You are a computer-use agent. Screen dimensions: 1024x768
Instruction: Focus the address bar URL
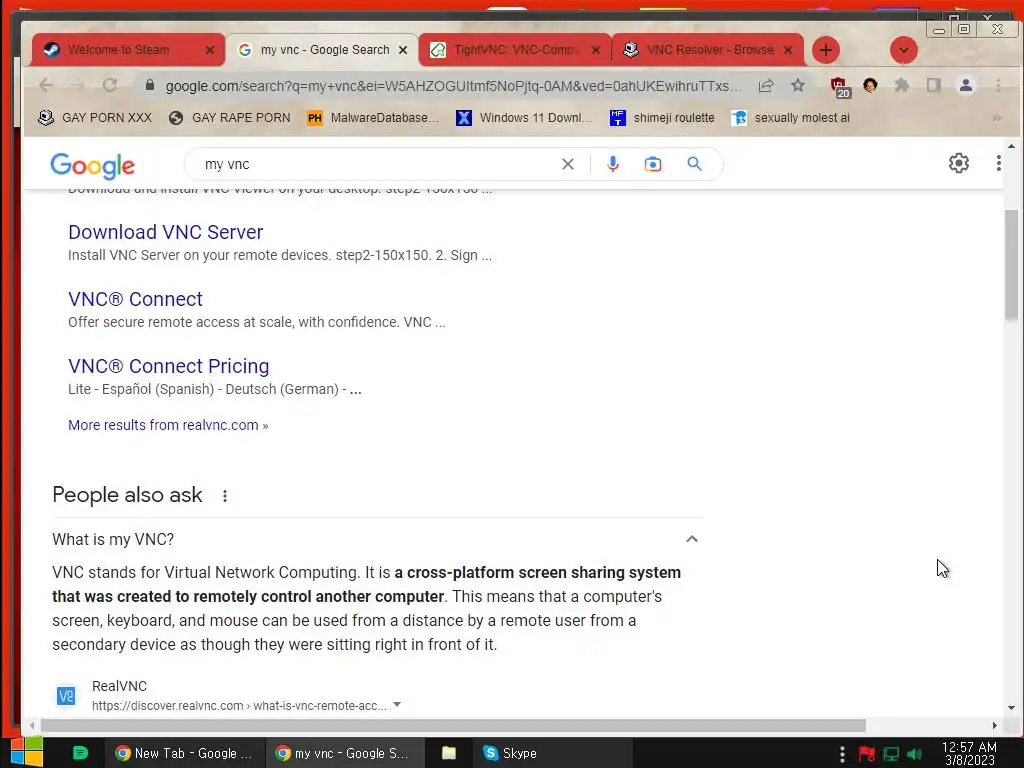click(453, 86)
